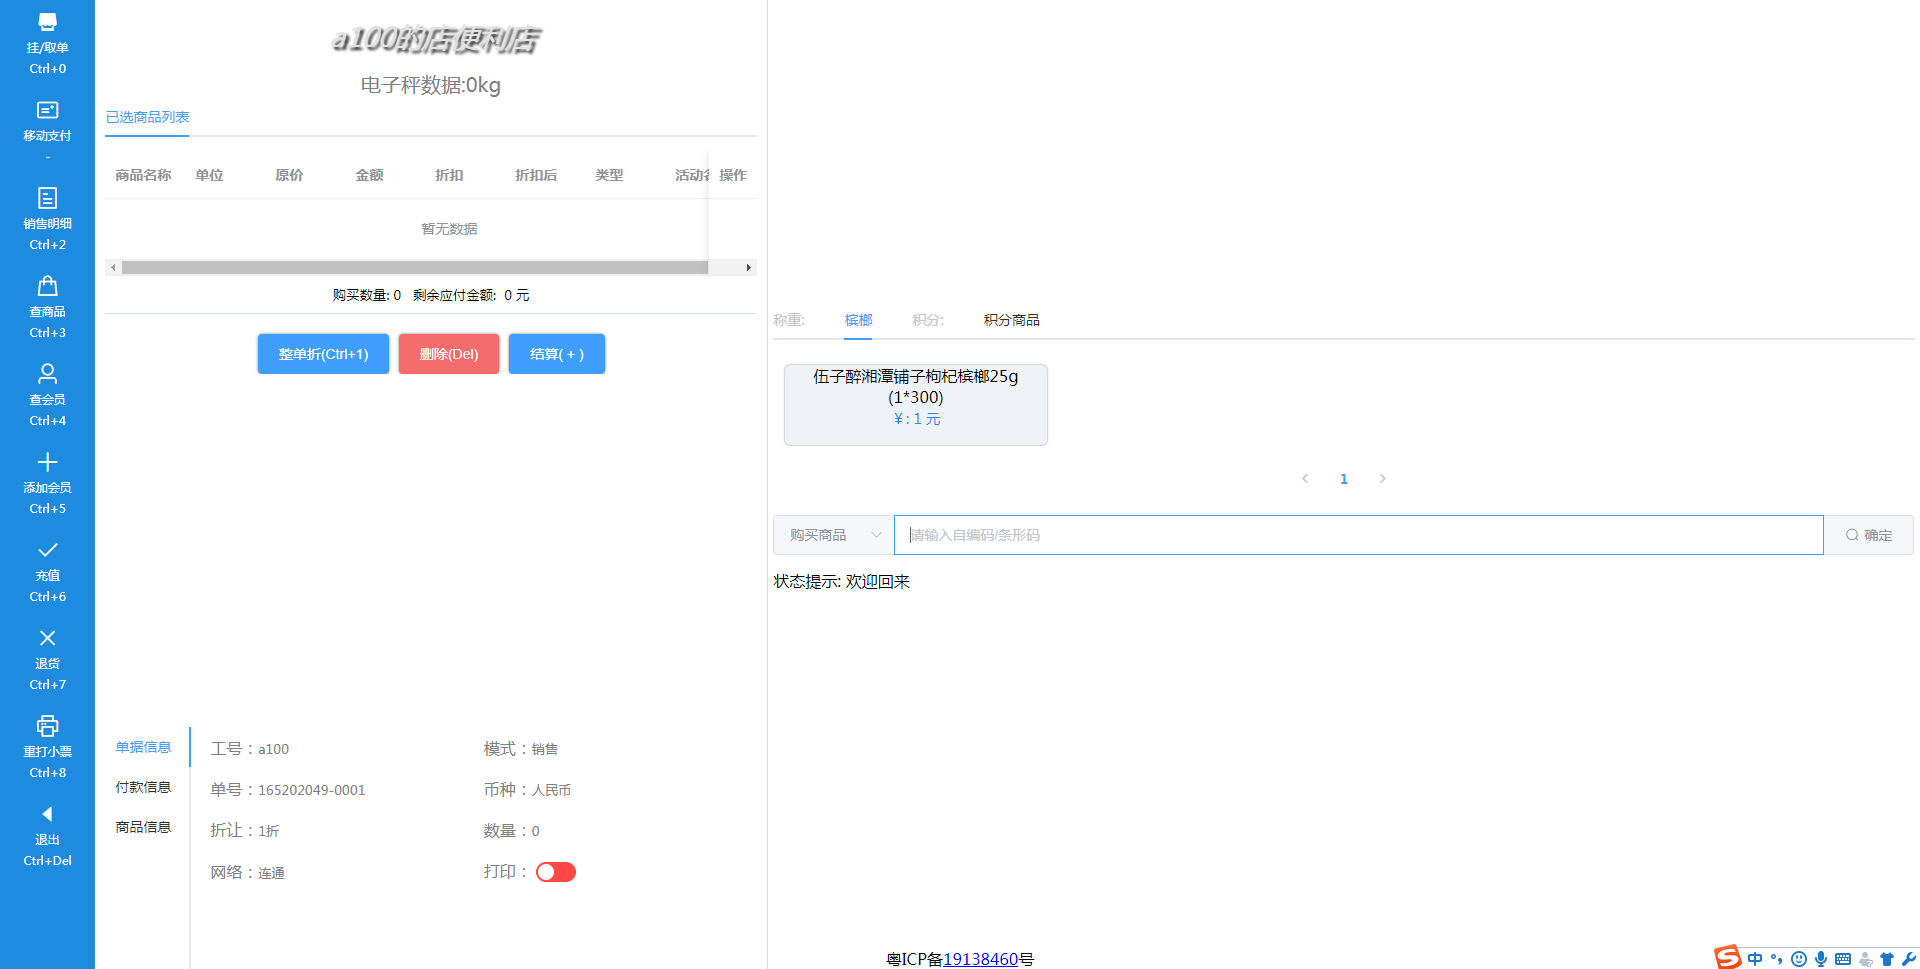
Task: Open 充值 recharge function
Action: pyautogui.click(x=47, y=572)
